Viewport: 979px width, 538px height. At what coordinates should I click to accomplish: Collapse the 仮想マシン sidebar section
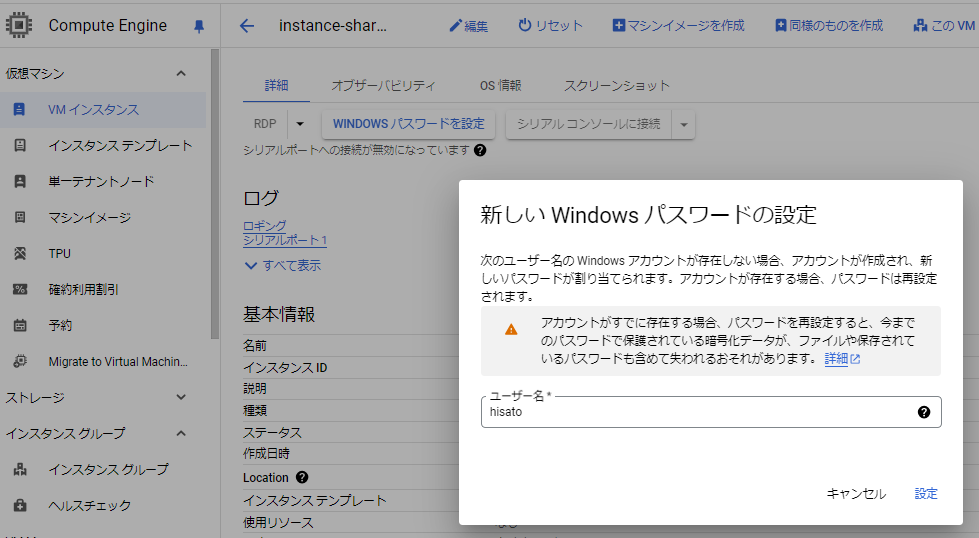[x=181, y=73]
